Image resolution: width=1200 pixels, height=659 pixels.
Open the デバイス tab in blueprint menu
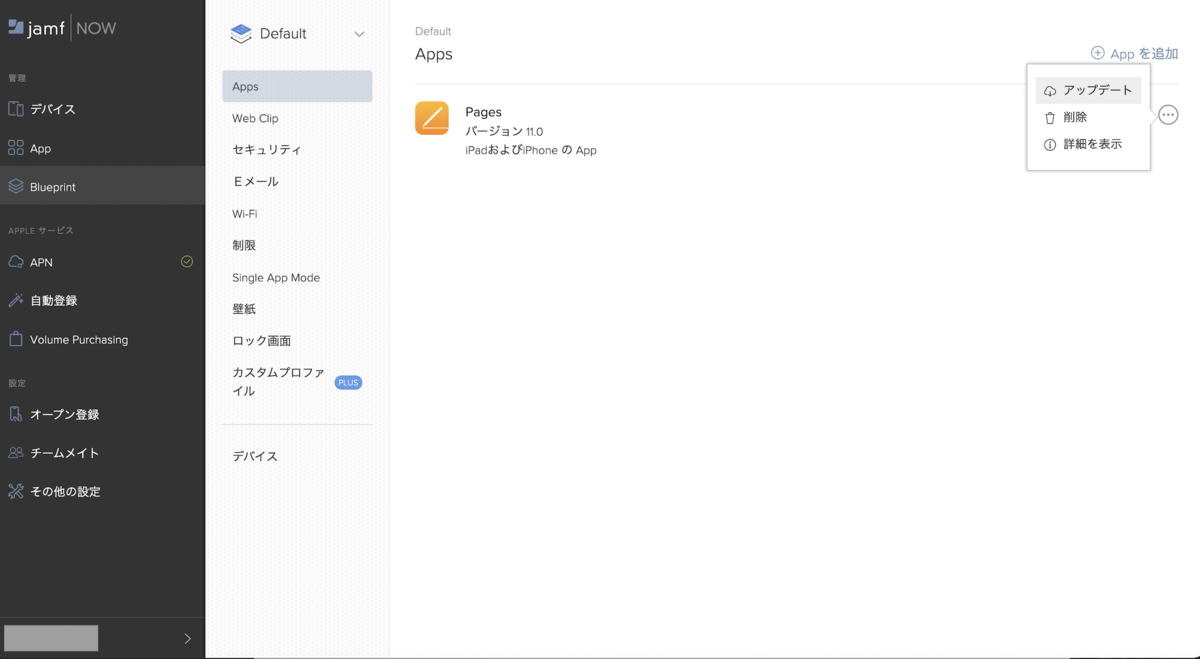coord(297,456)
